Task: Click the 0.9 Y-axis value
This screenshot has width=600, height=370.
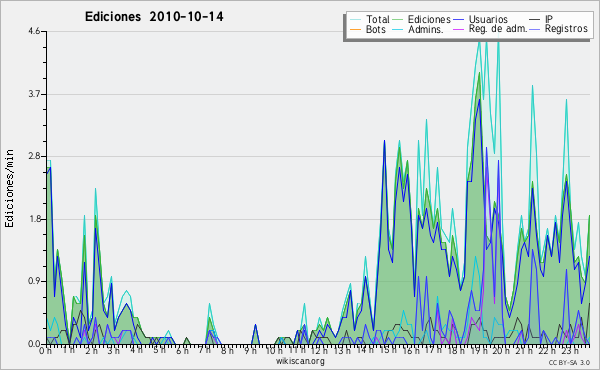Action: pos(34,282)
